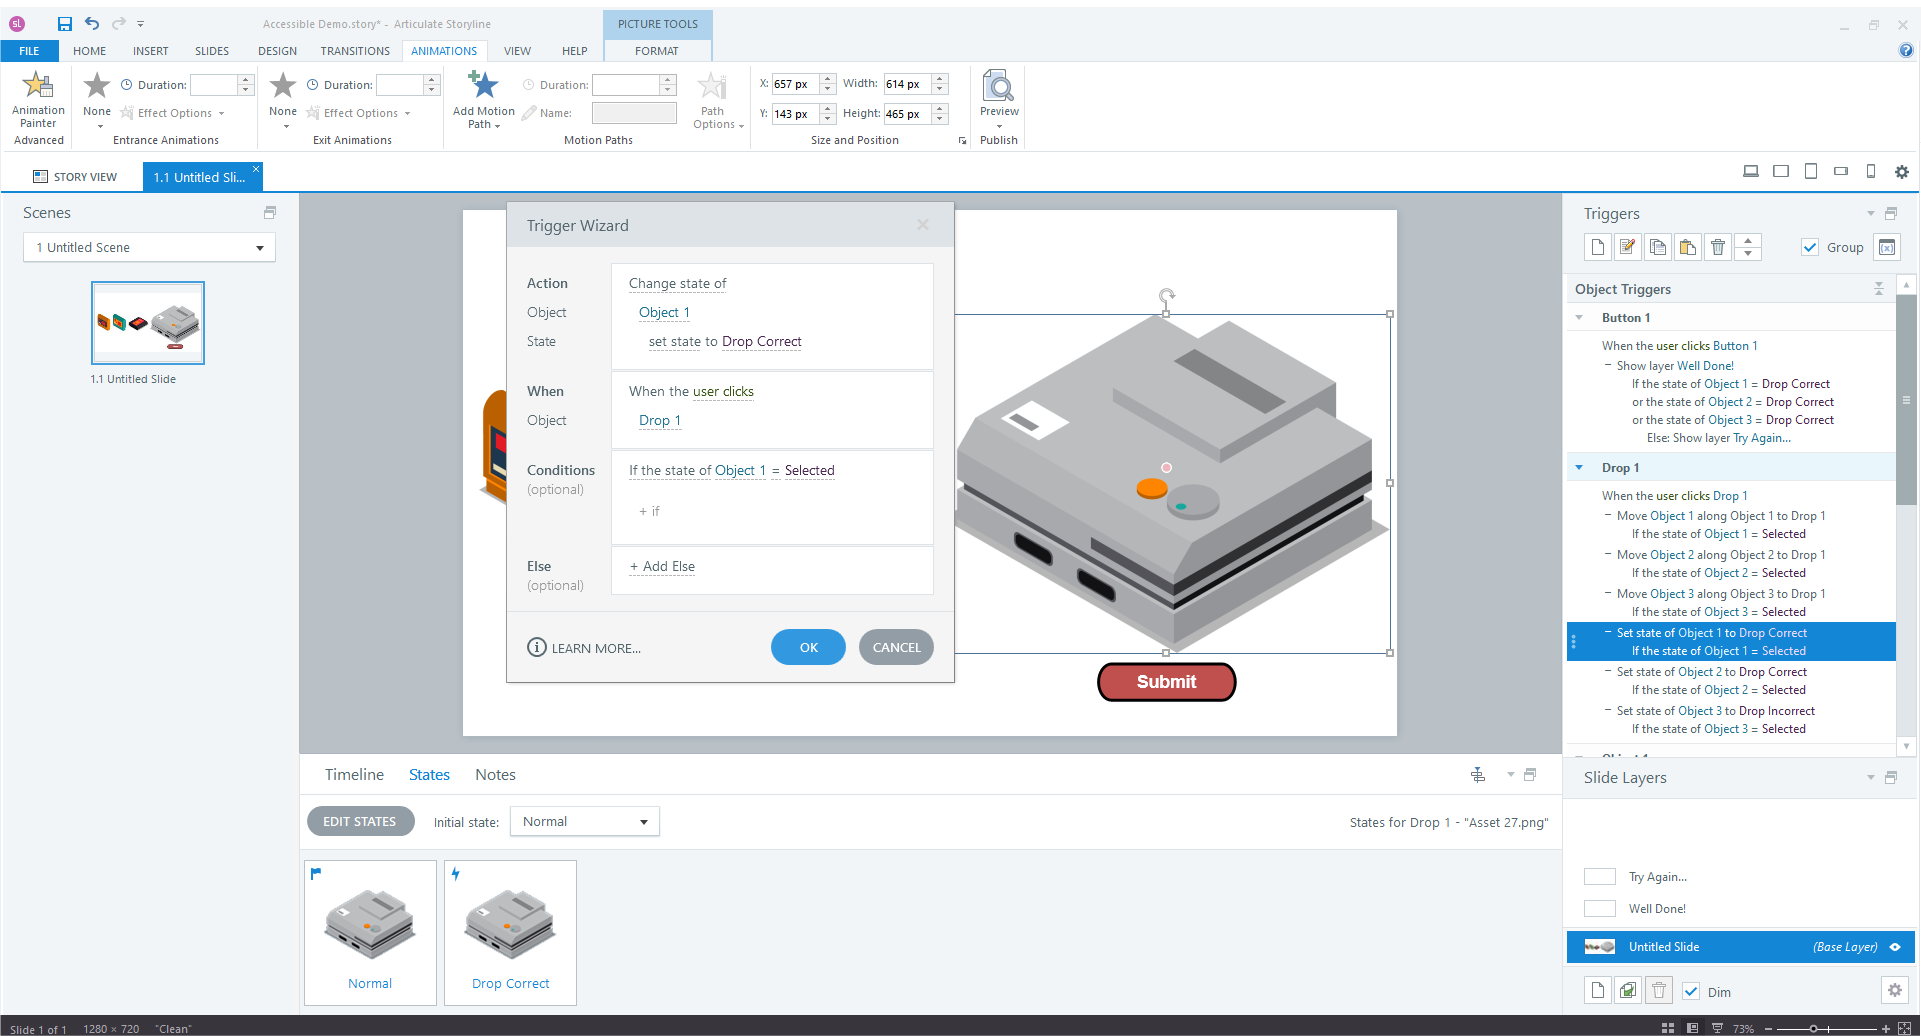The width and height of the screenshot is (1921, 1036).
Task: Open the Size and Position dialog launcher
Action: (963, 141)
